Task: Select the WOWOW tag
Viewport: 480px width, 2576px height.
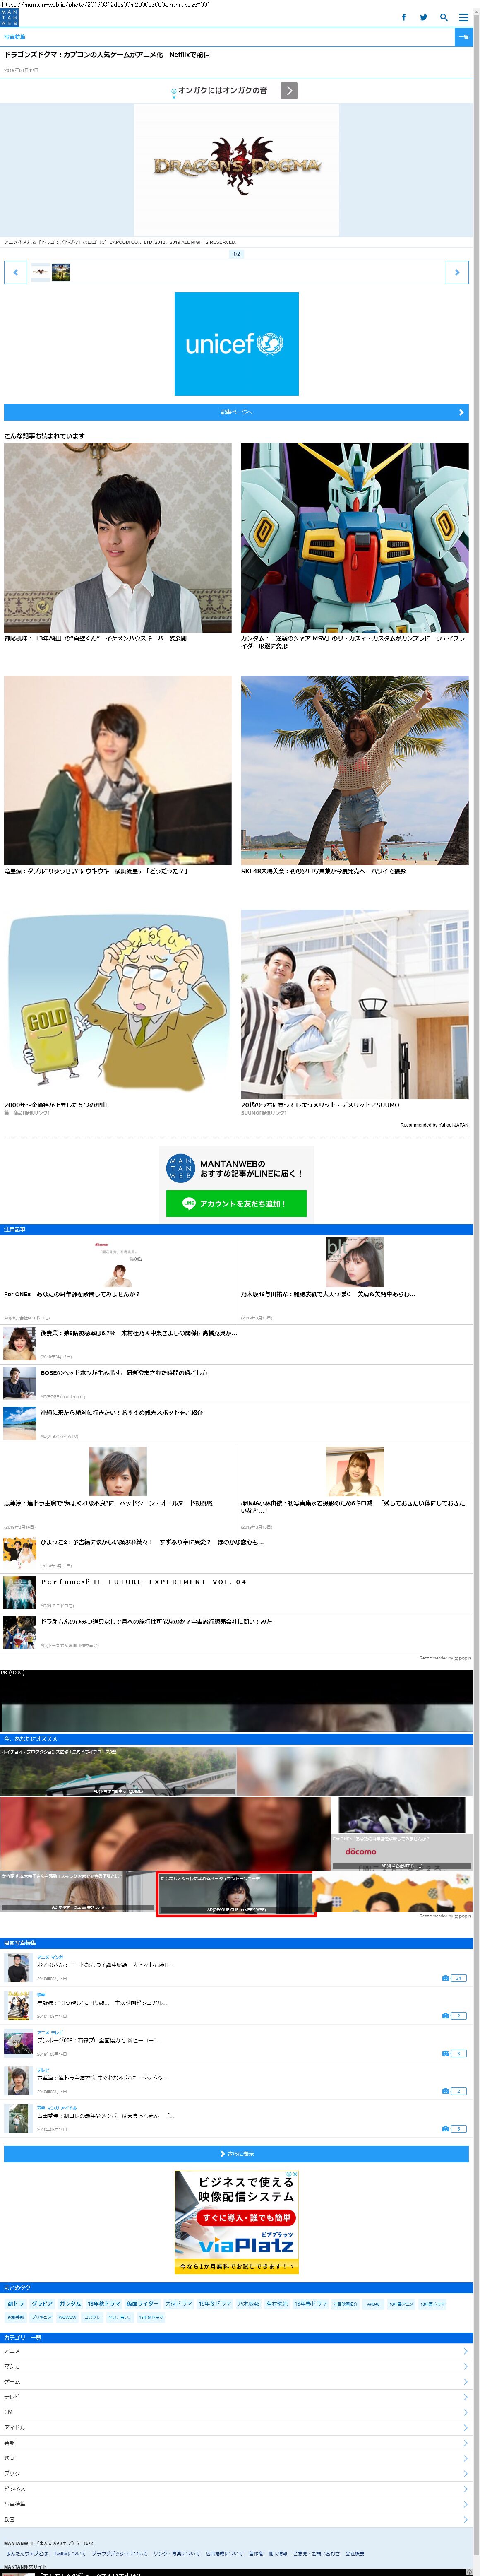Action: [x=67, y=2317]
